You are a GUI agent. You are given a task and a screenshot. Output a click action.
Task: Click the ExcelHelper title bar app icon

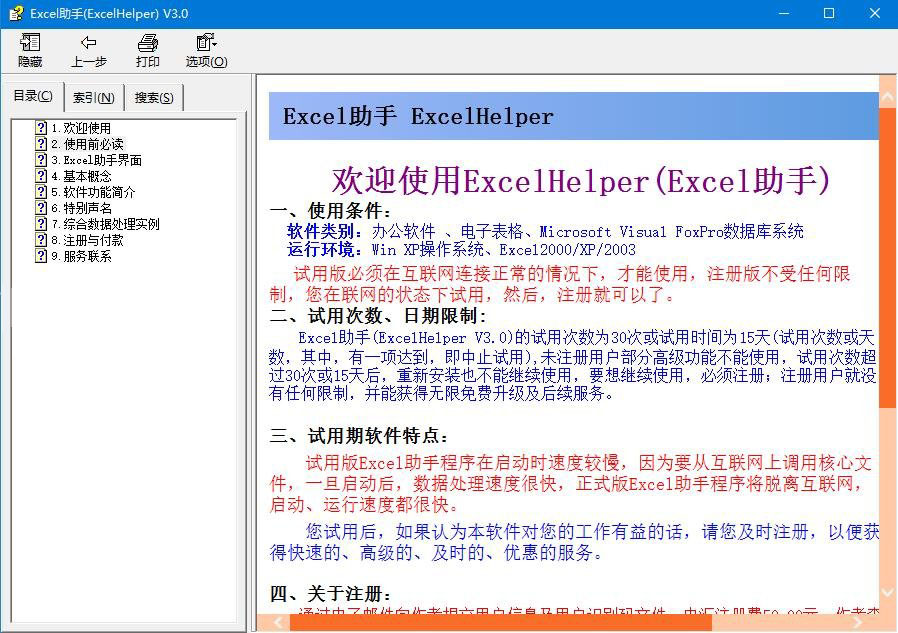point(15,13)
